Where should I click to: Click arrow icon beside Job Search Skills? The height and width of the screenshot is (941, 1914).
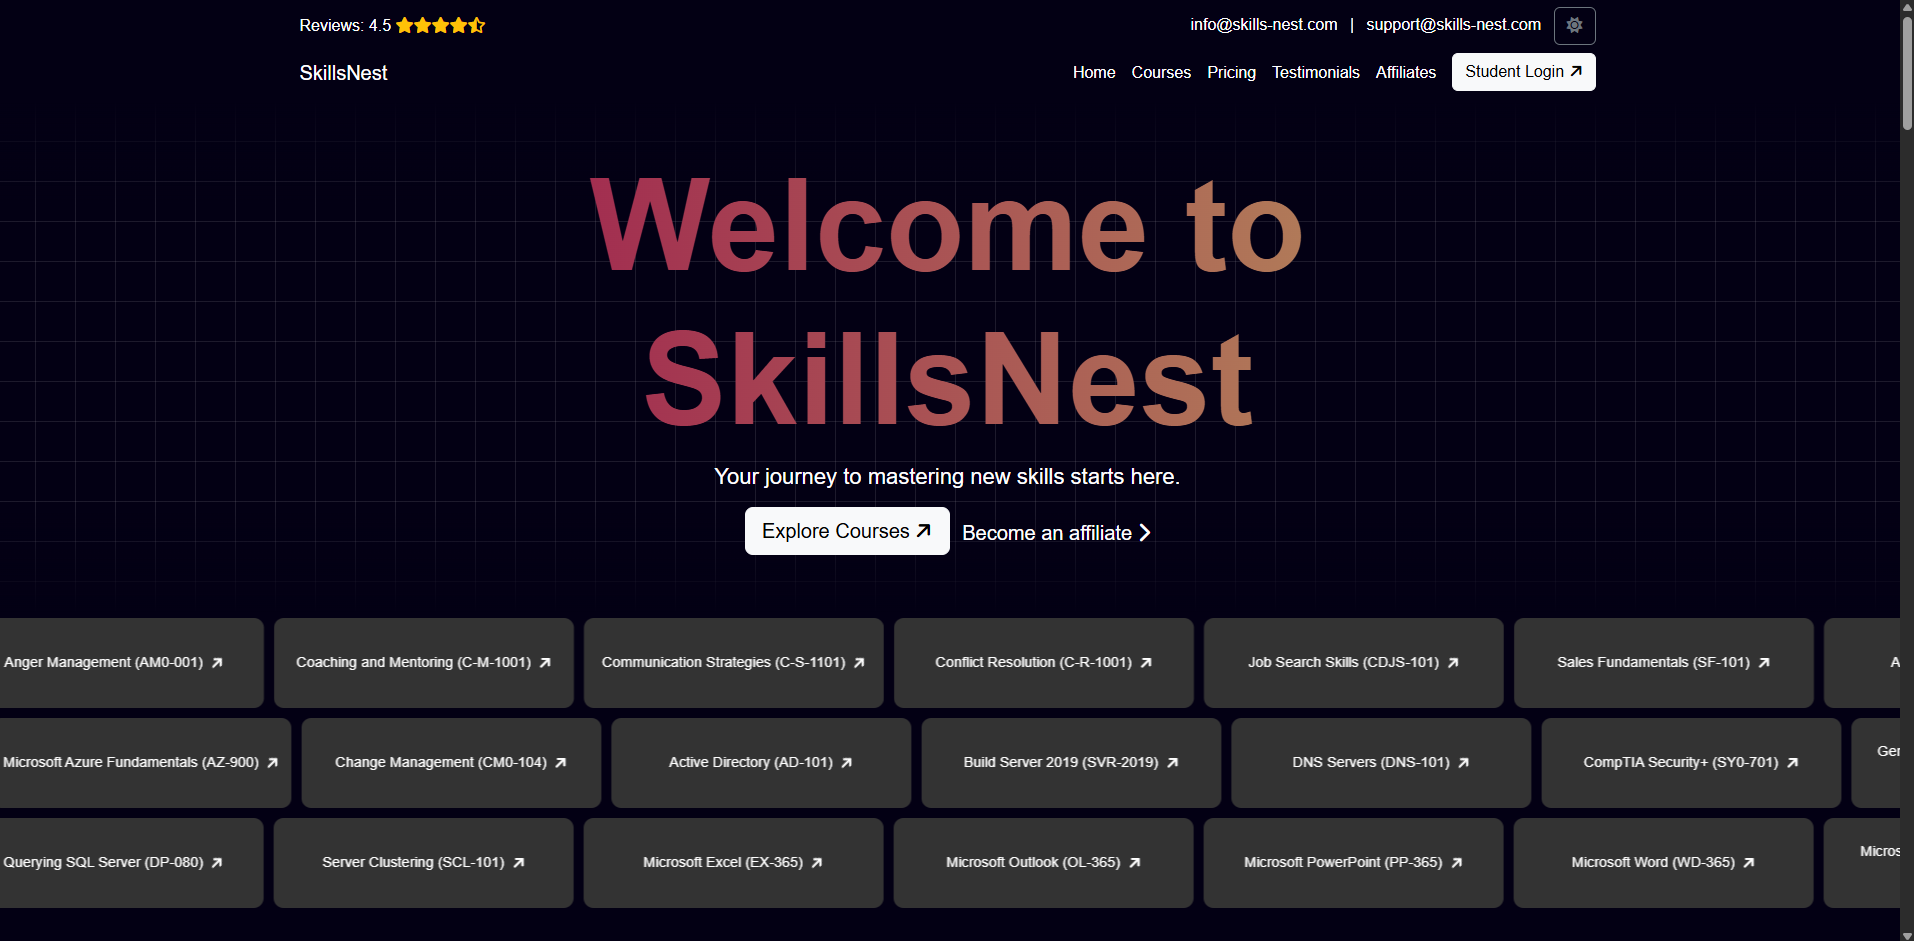point(1453,662)
